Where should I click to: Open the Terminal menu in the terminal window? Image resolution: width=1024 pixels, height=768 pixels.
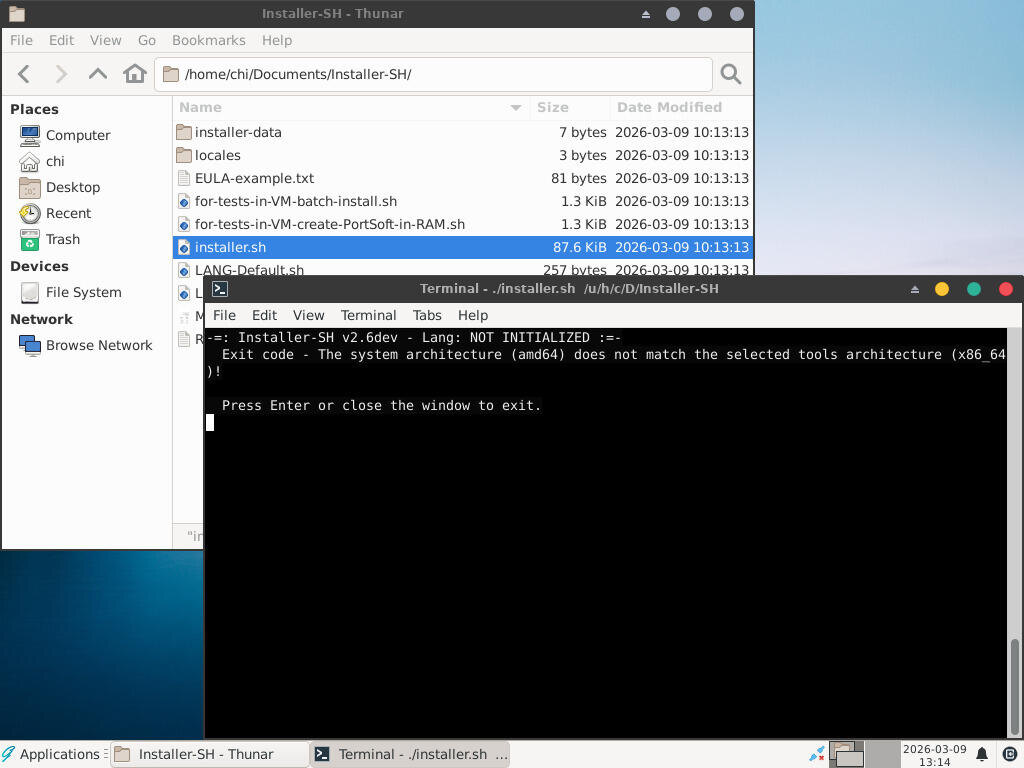(368, 315)
